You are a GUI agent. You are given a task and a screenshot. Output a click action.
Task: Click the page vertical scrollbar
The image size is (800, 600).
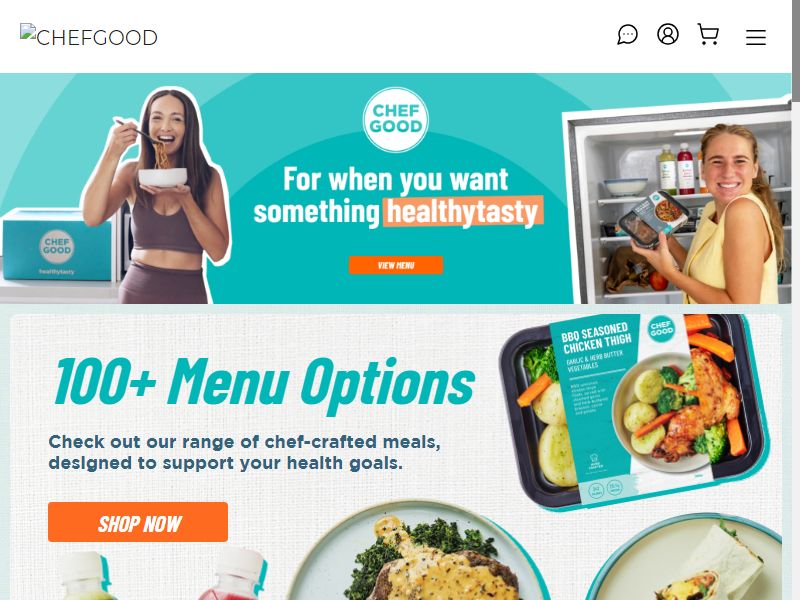click(795, 300)
